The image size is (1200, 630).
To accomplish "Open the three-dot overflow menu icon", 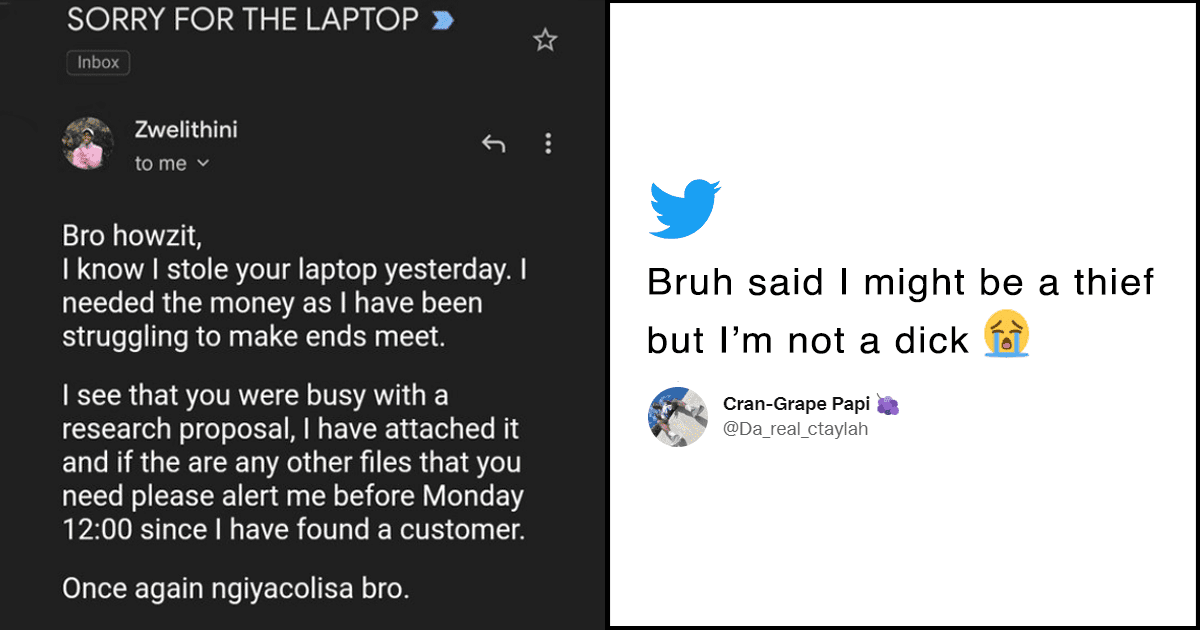I will pos(548,143).
